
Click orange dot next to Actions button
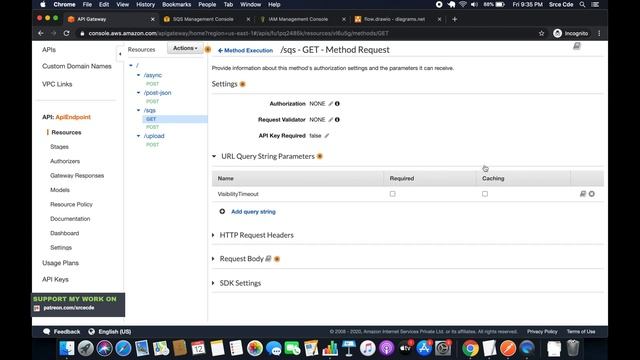(208, 49)
